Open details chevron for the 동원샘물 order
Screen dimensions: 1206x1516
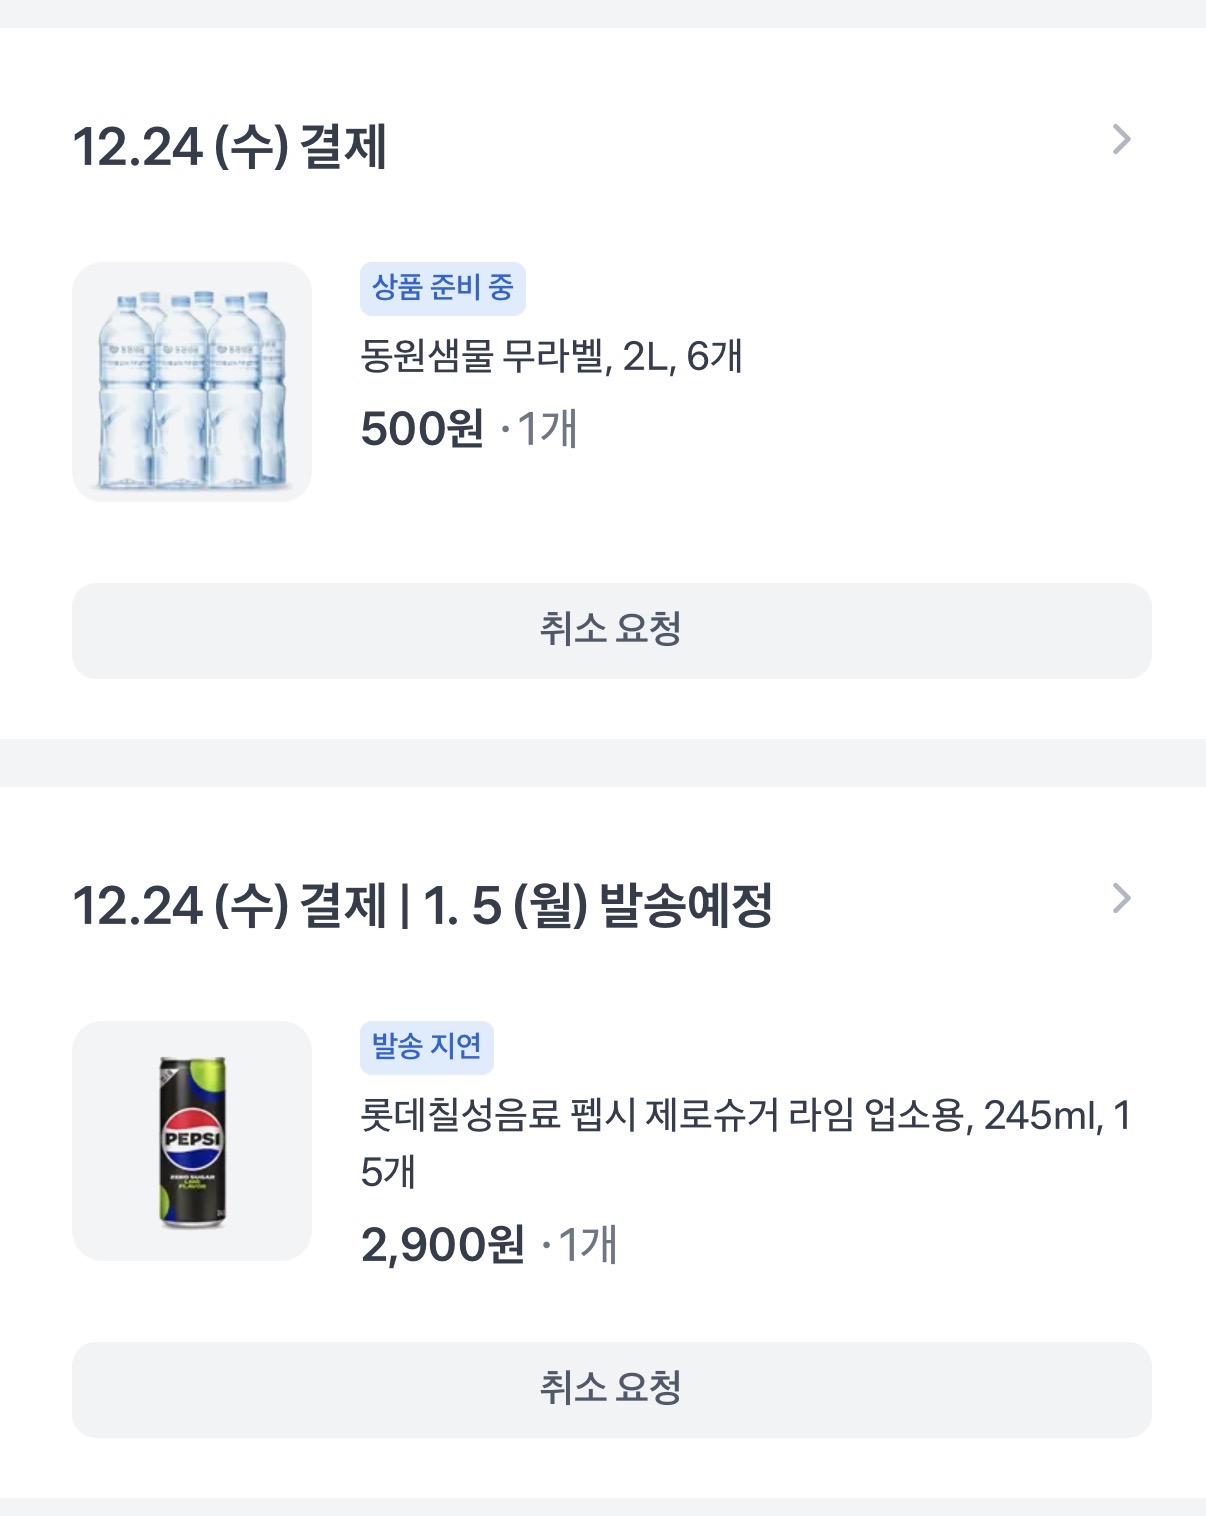[1121, 140]
